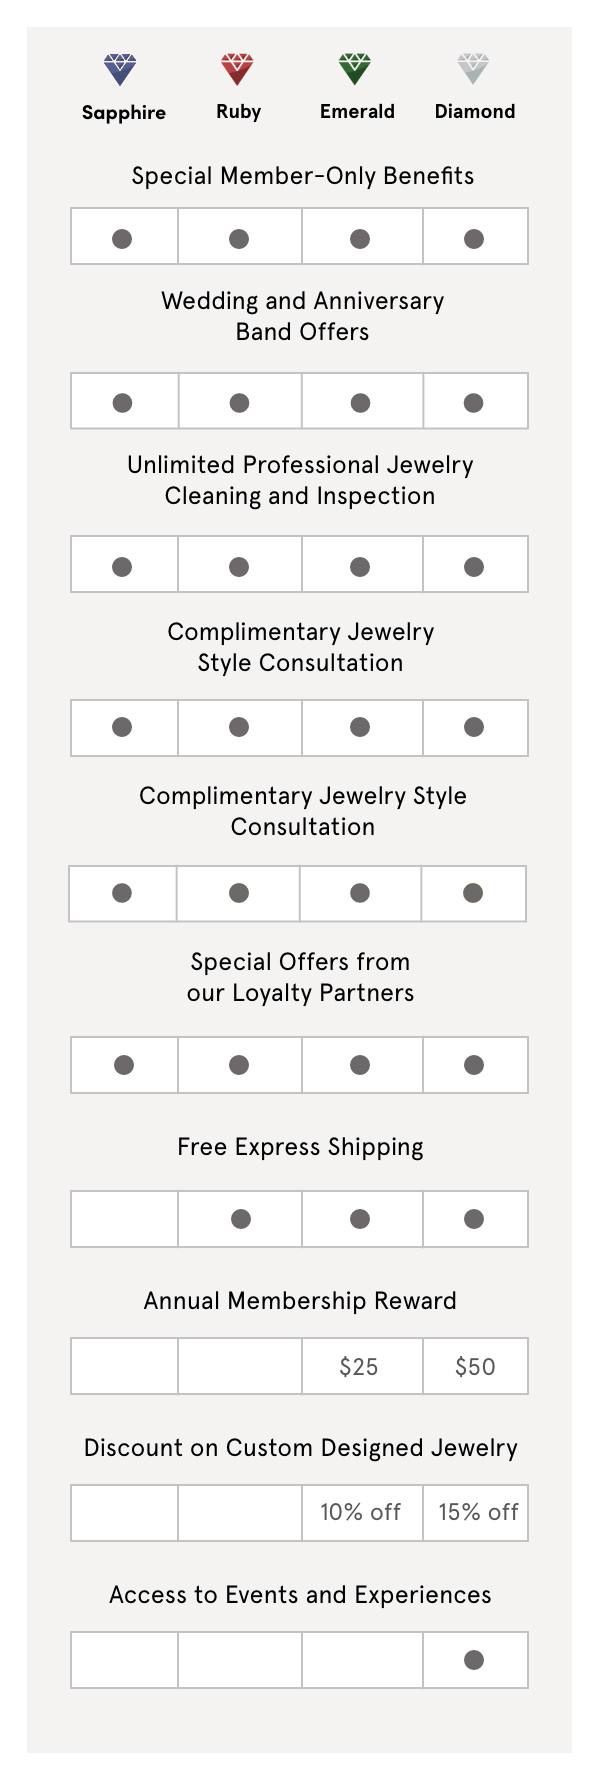Click the $50 Diamond annual reward cell

[x=475, y=1366]
